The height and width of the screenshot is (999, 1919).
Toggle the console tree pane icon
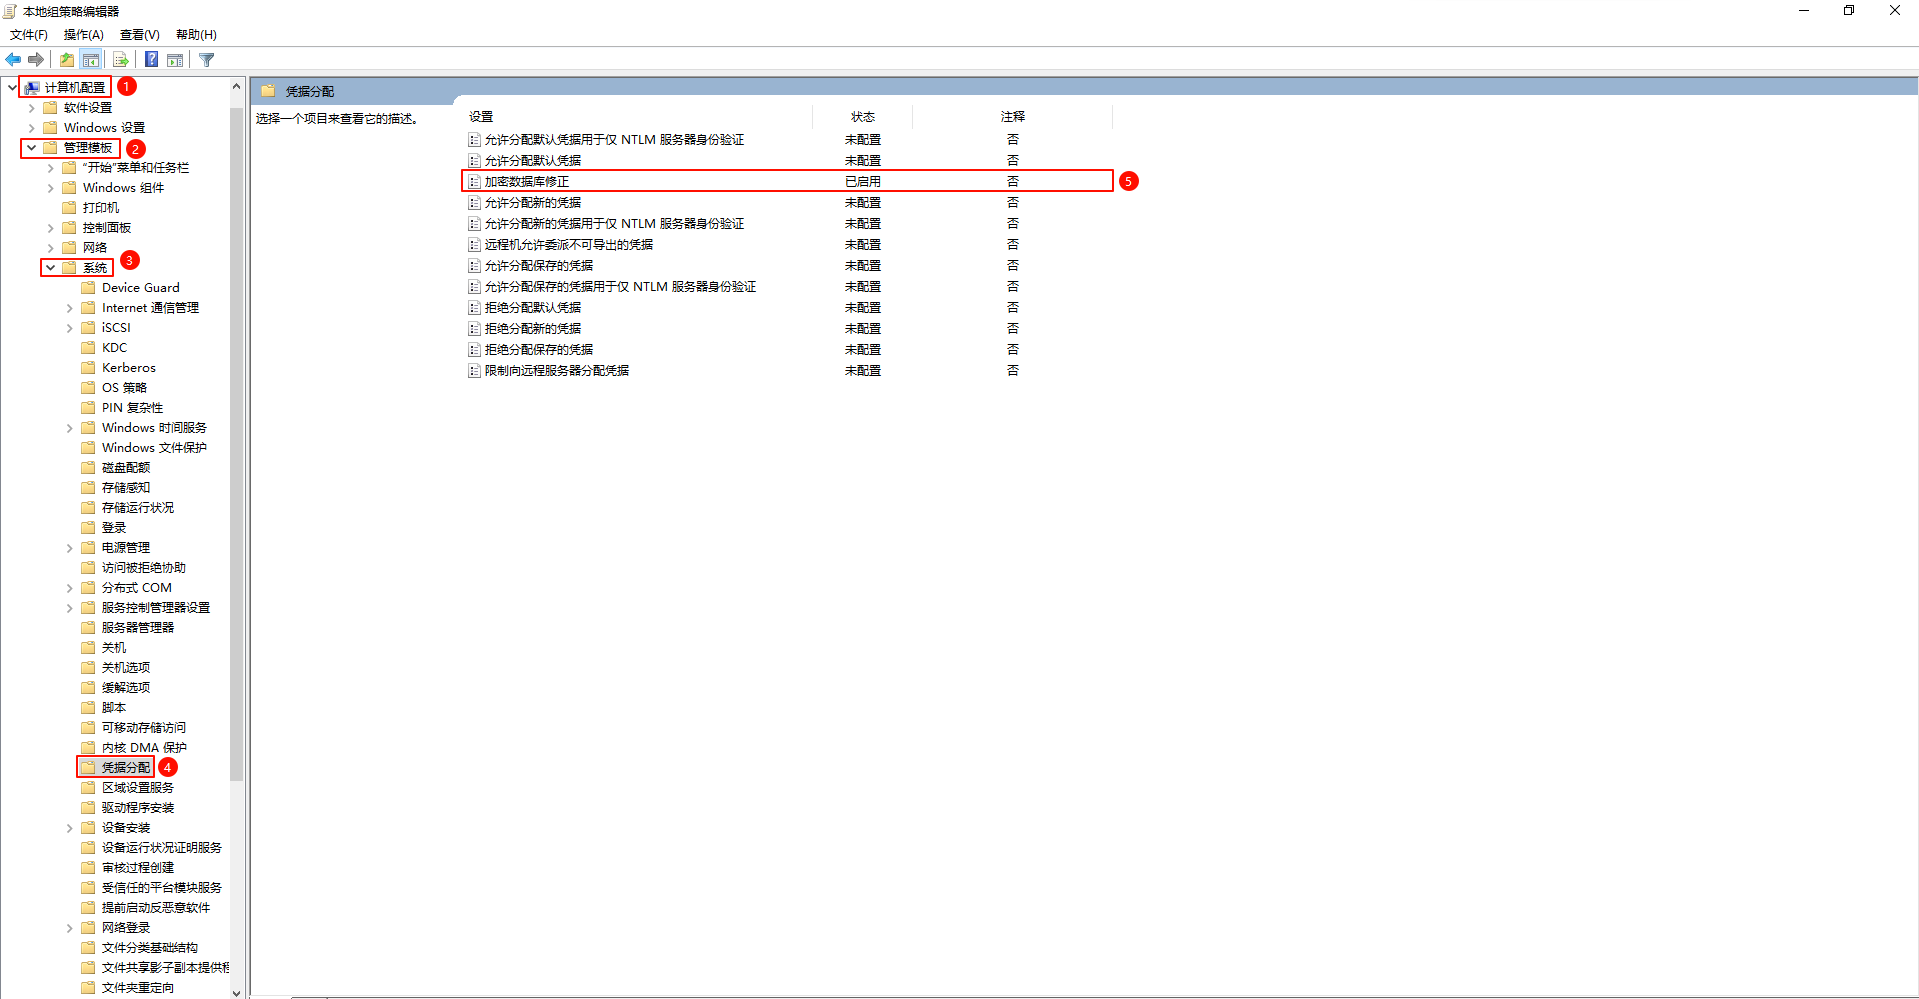pyautogui.click(x=91, y=60)
